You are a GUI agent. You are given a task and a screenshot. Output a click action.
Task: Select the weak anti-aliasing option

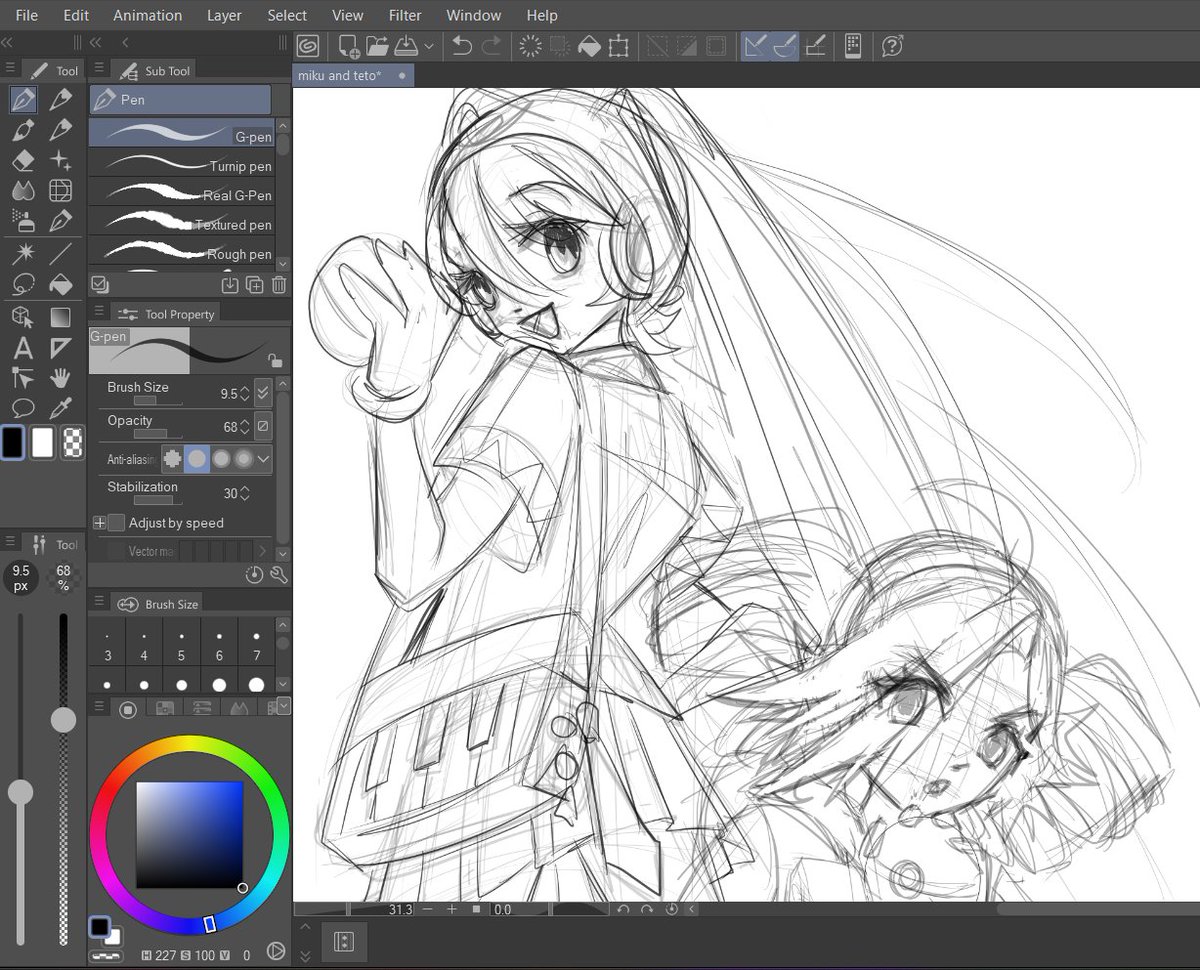coord(197,459)
